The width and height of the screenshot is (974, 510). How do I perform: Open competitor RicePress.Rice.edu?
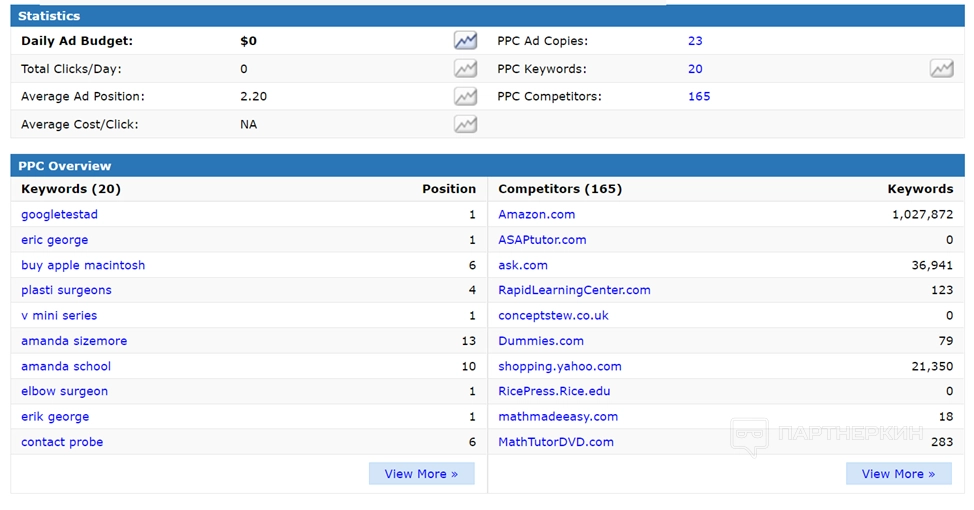(554, 391)
